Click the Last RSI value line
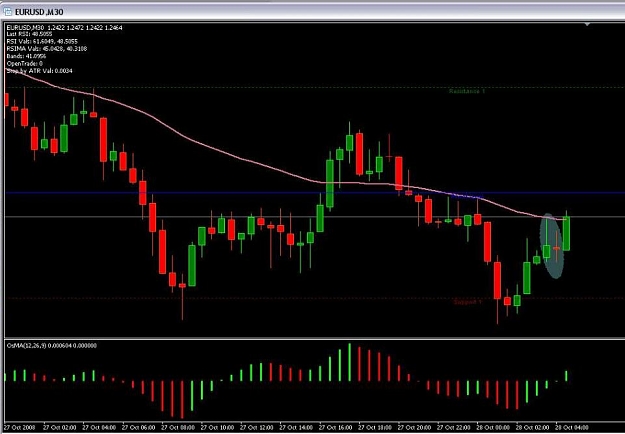 click(29, 34)
